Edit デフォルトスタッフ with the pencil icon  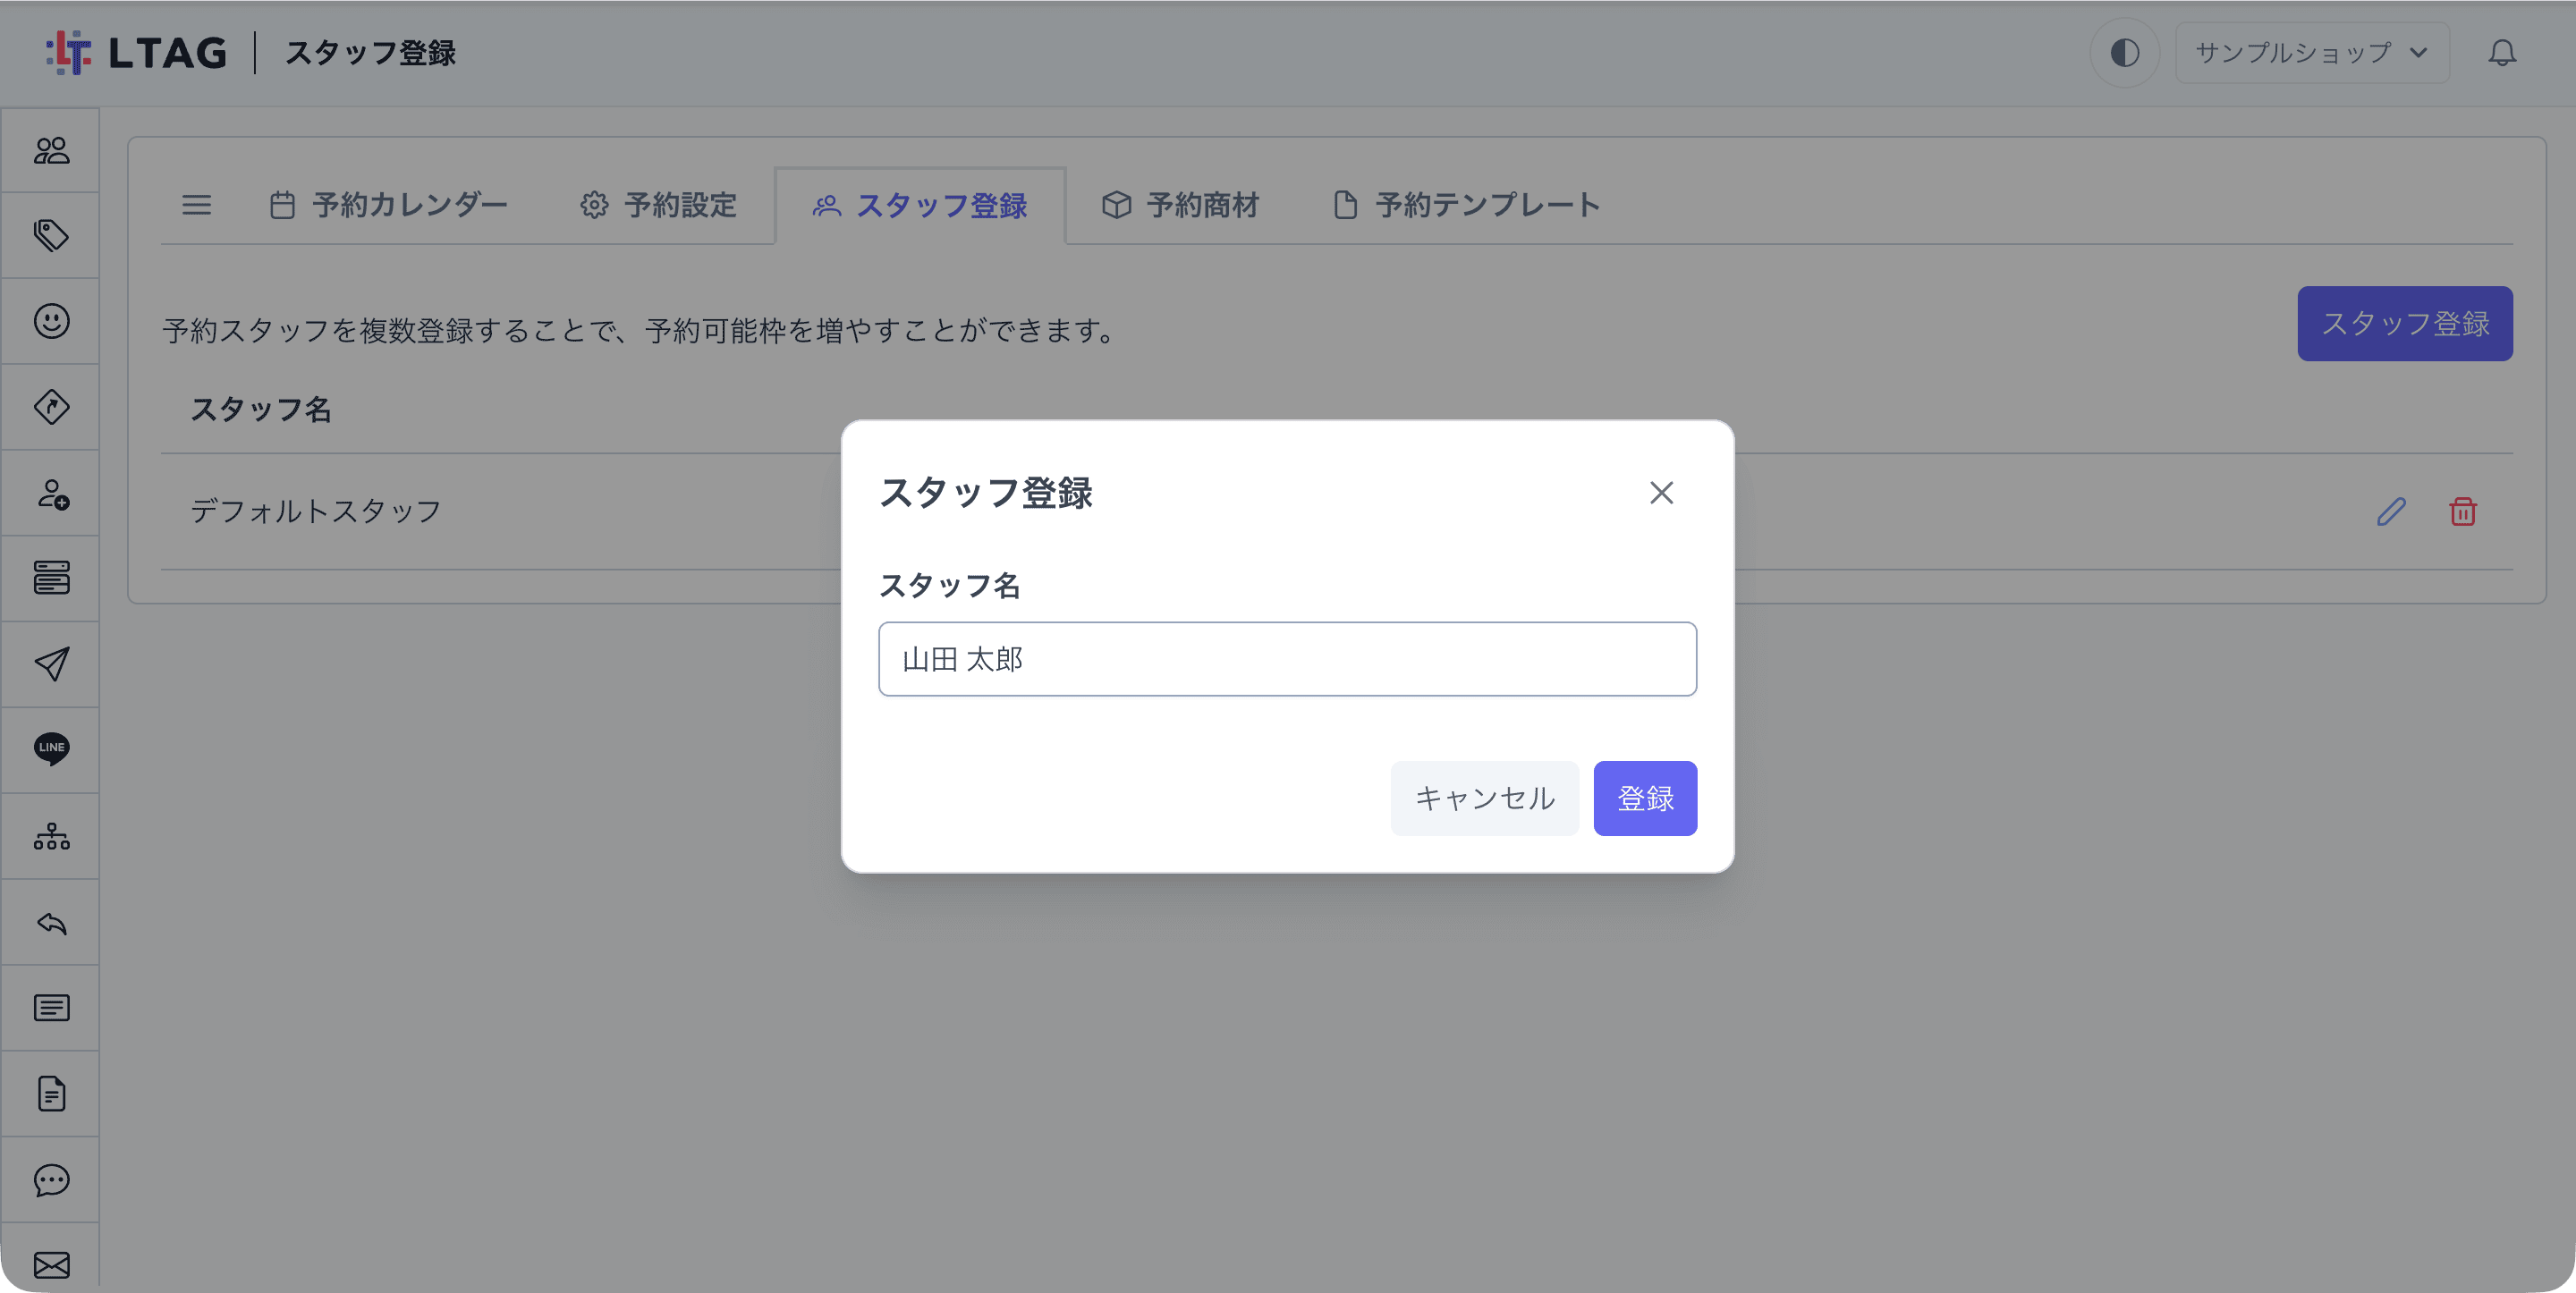point(2391,512)
